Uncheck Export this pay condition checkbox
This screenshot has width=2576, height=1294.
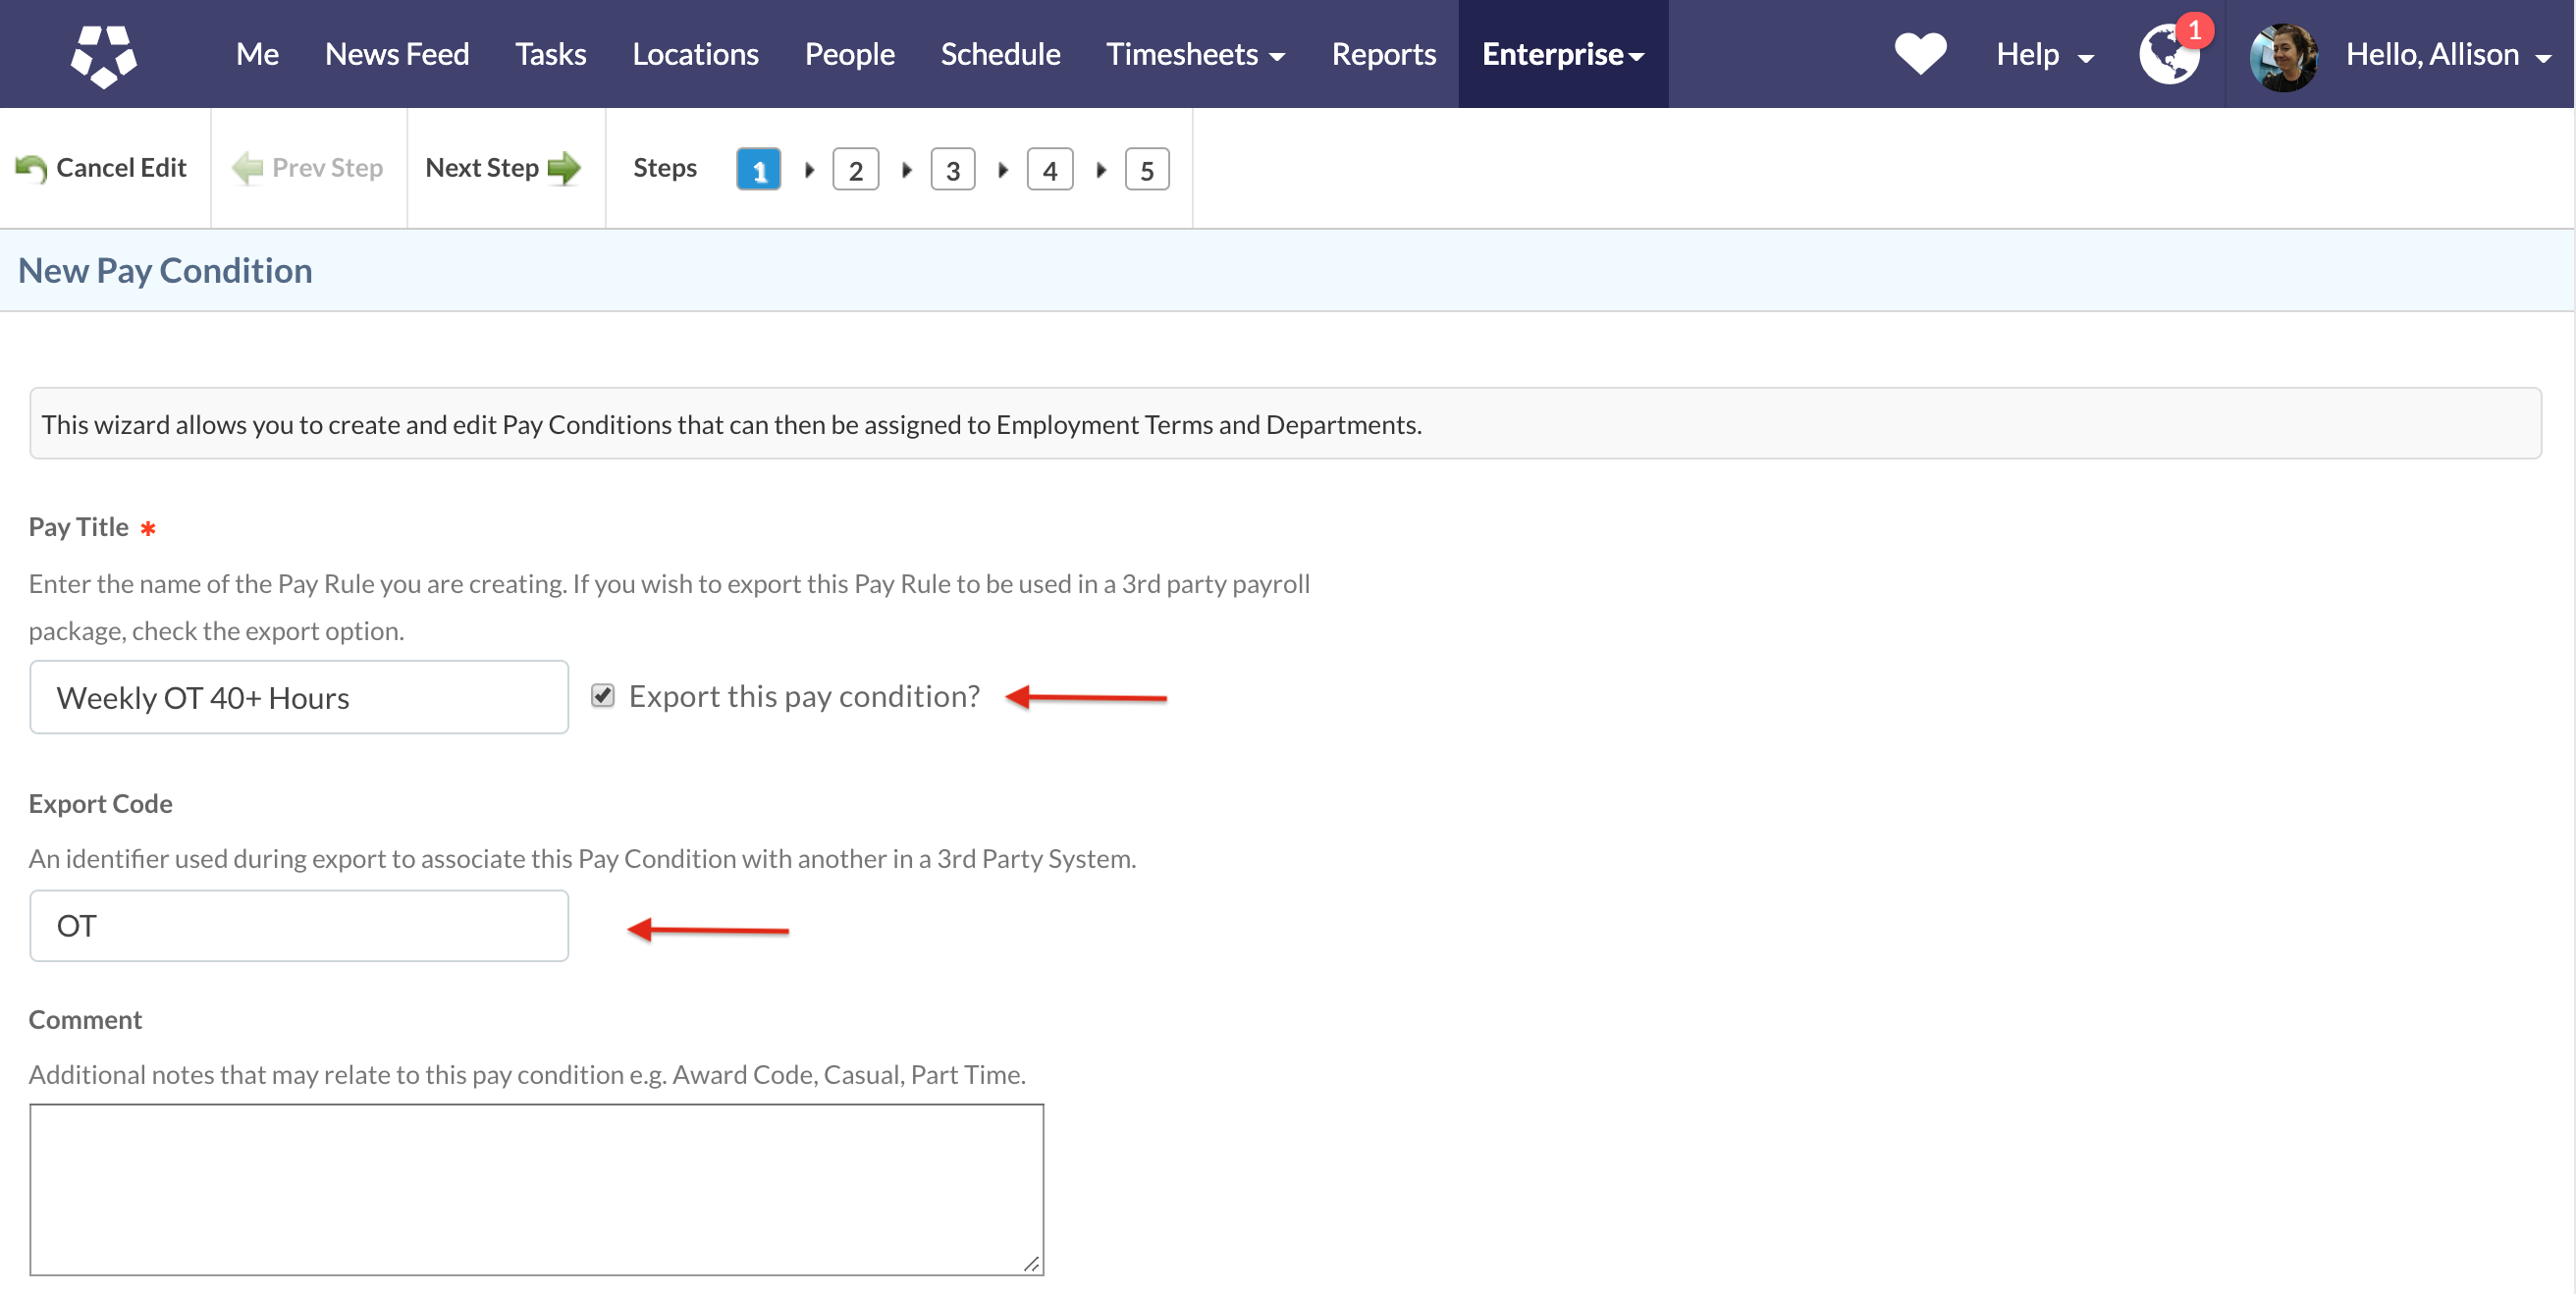tap(602, 696)
